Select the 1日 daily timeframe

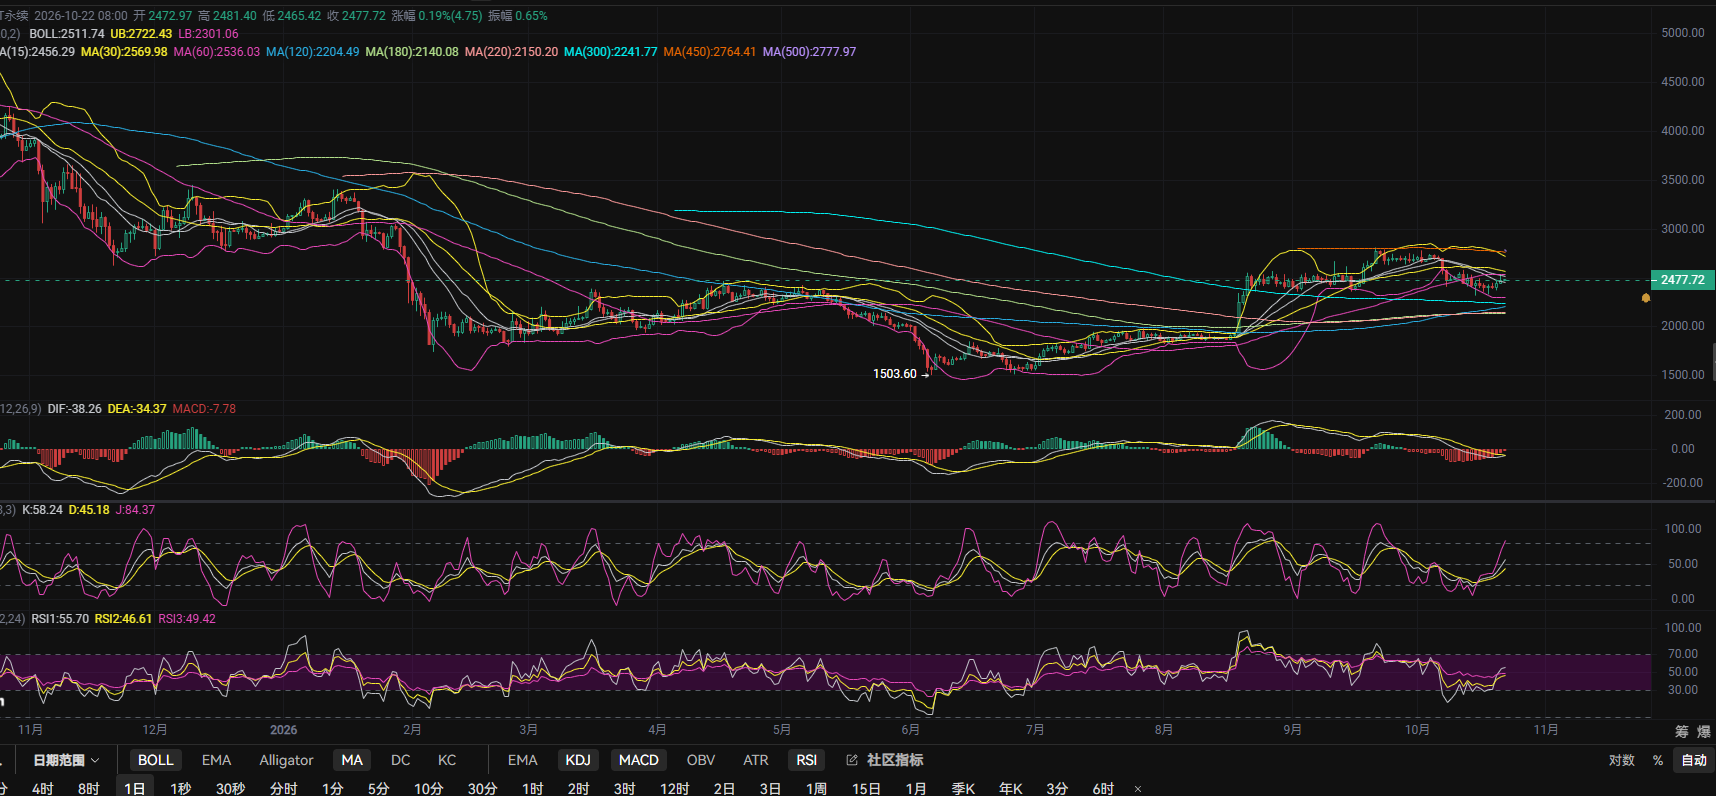(x=135, y=789)
